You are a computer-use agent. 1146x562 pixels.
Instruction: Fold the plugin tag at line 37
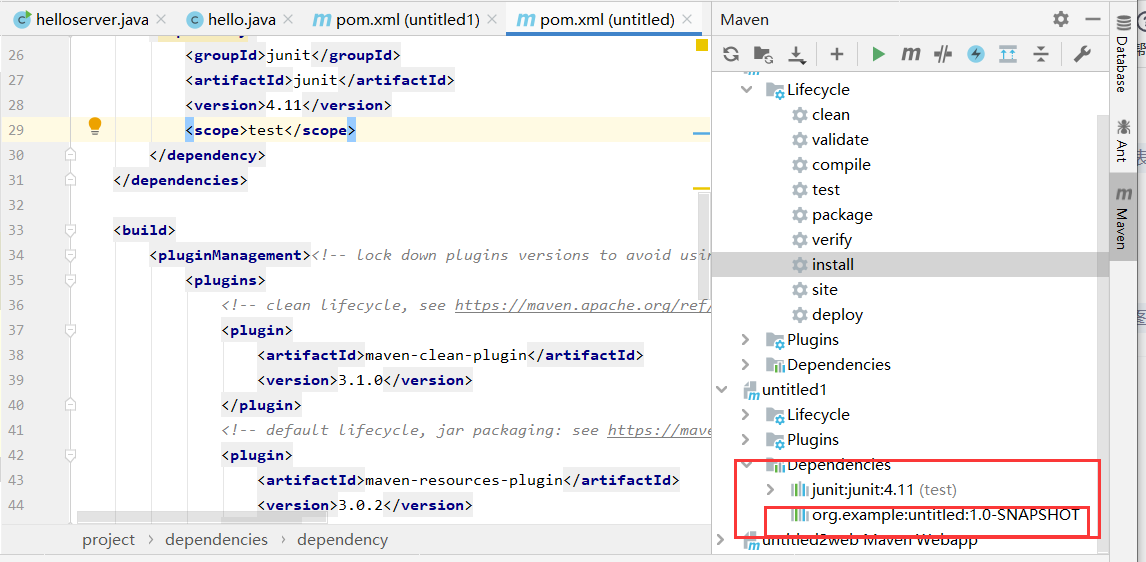(70, 330)
